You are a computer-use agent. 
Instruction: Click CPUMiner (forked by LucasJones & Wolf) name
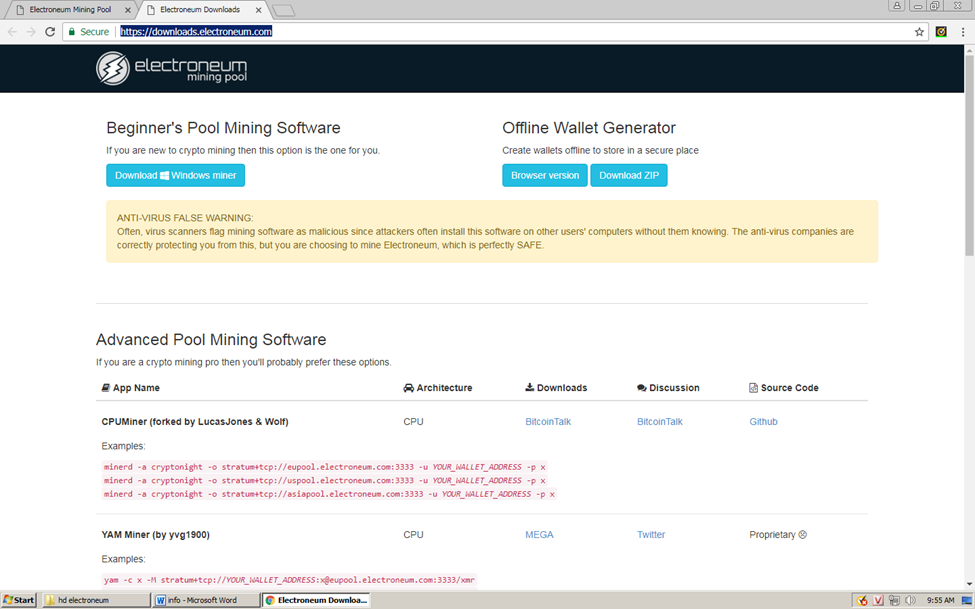[x=195, y=422]
